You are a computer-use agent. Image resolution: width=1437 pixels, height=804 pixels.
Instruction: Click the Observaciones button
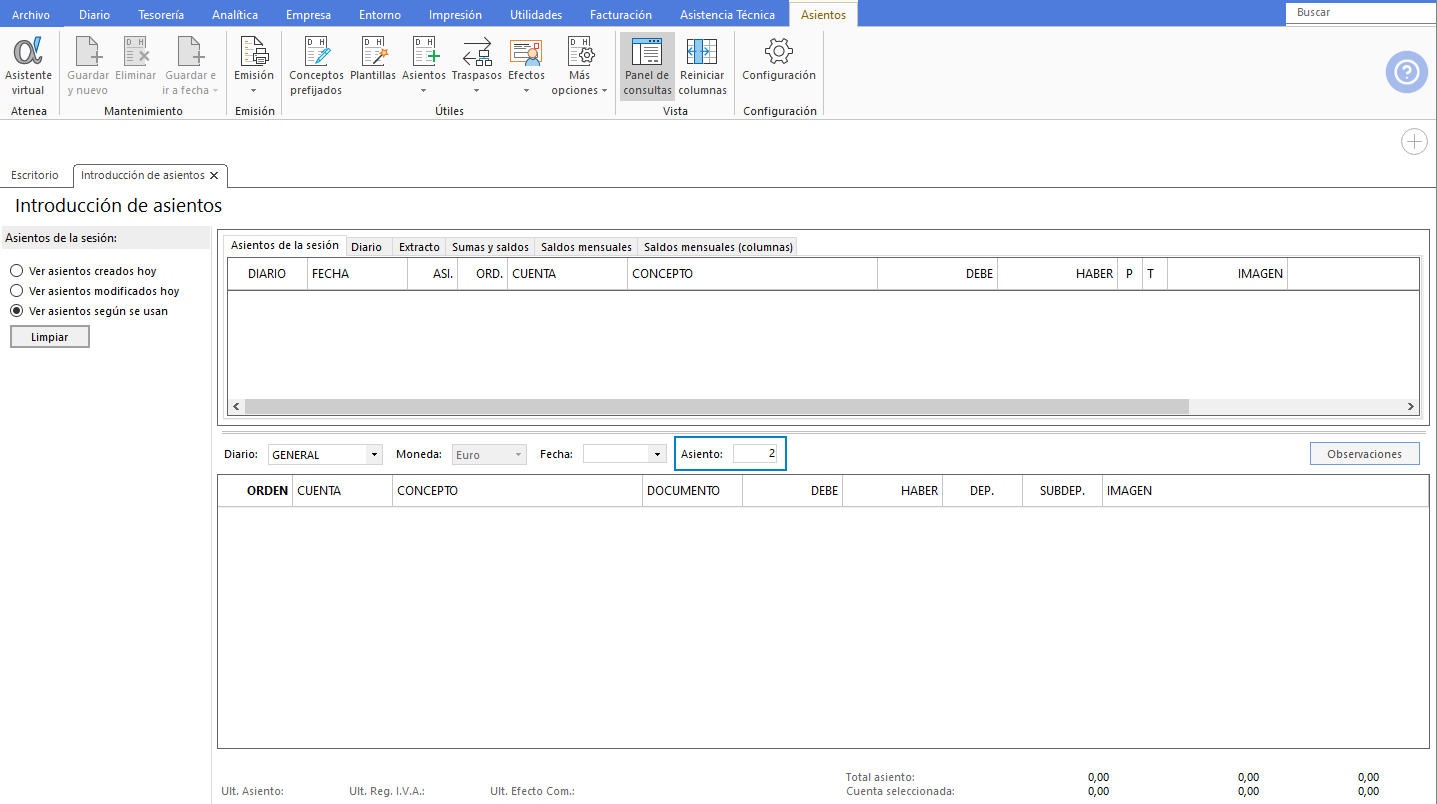point(1365,454)
